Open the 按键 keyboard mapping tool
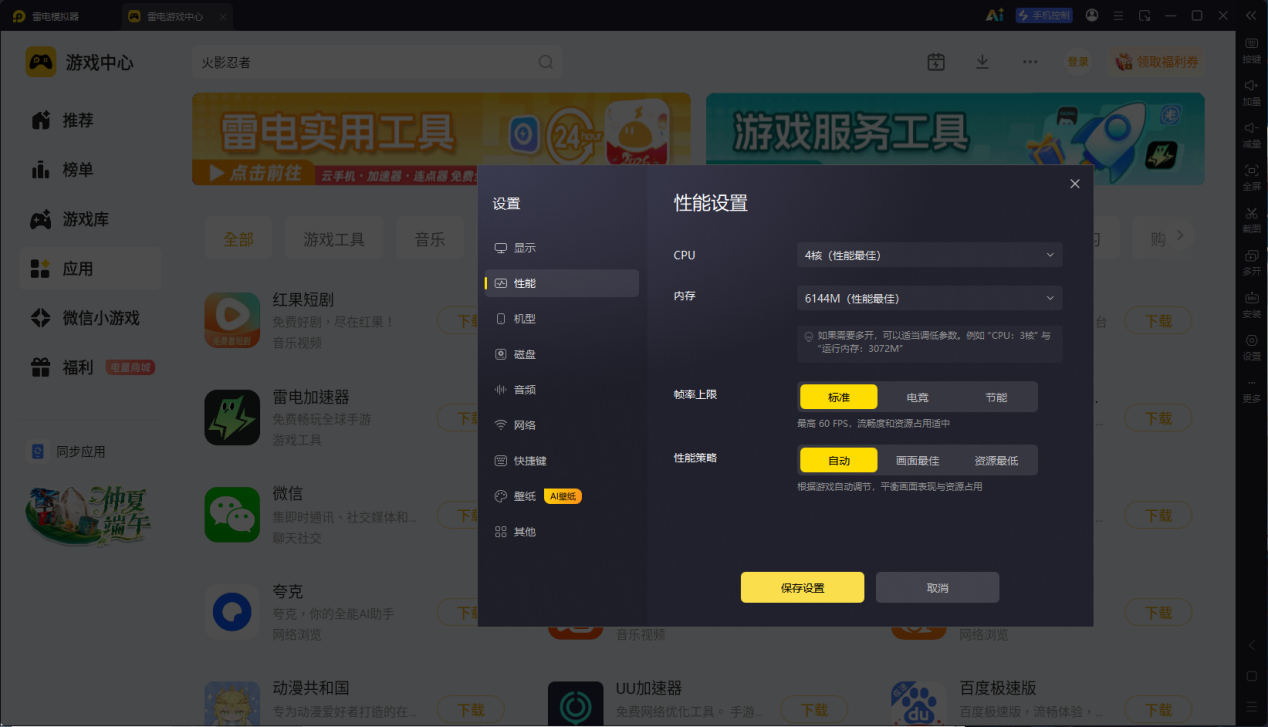This screenshot has width=1268, height=727. [x=1251, y=50]
